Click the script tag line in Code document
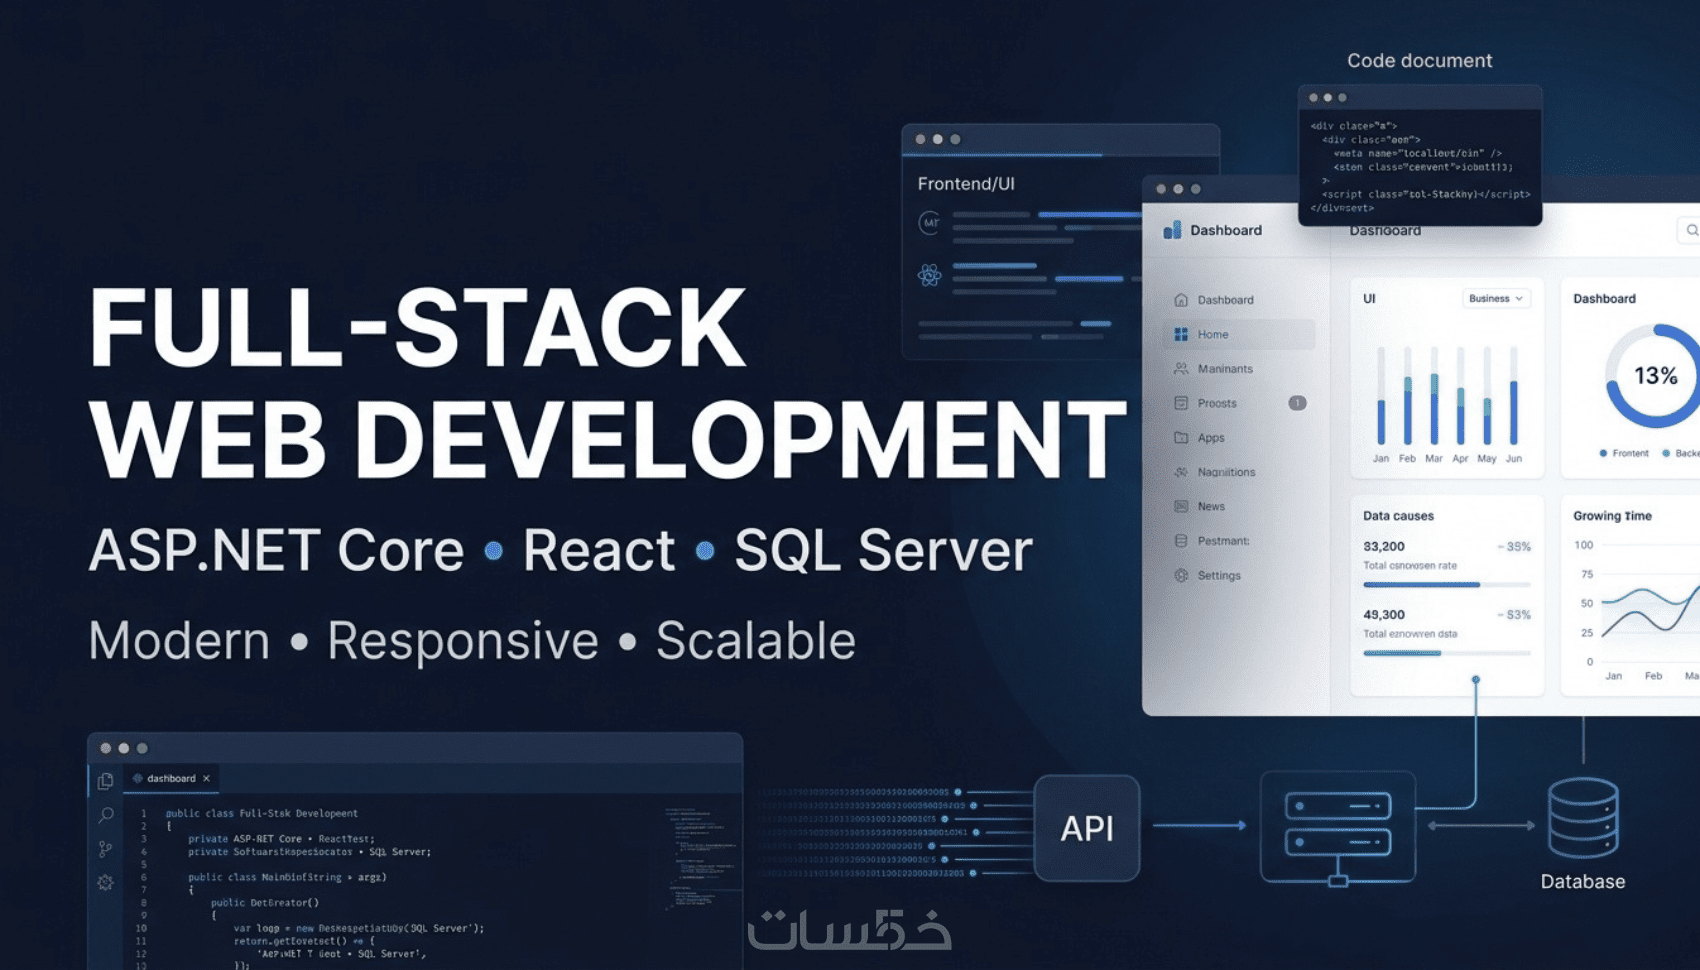Screen dimensions: 1700x970 [x=1426, y=195]
